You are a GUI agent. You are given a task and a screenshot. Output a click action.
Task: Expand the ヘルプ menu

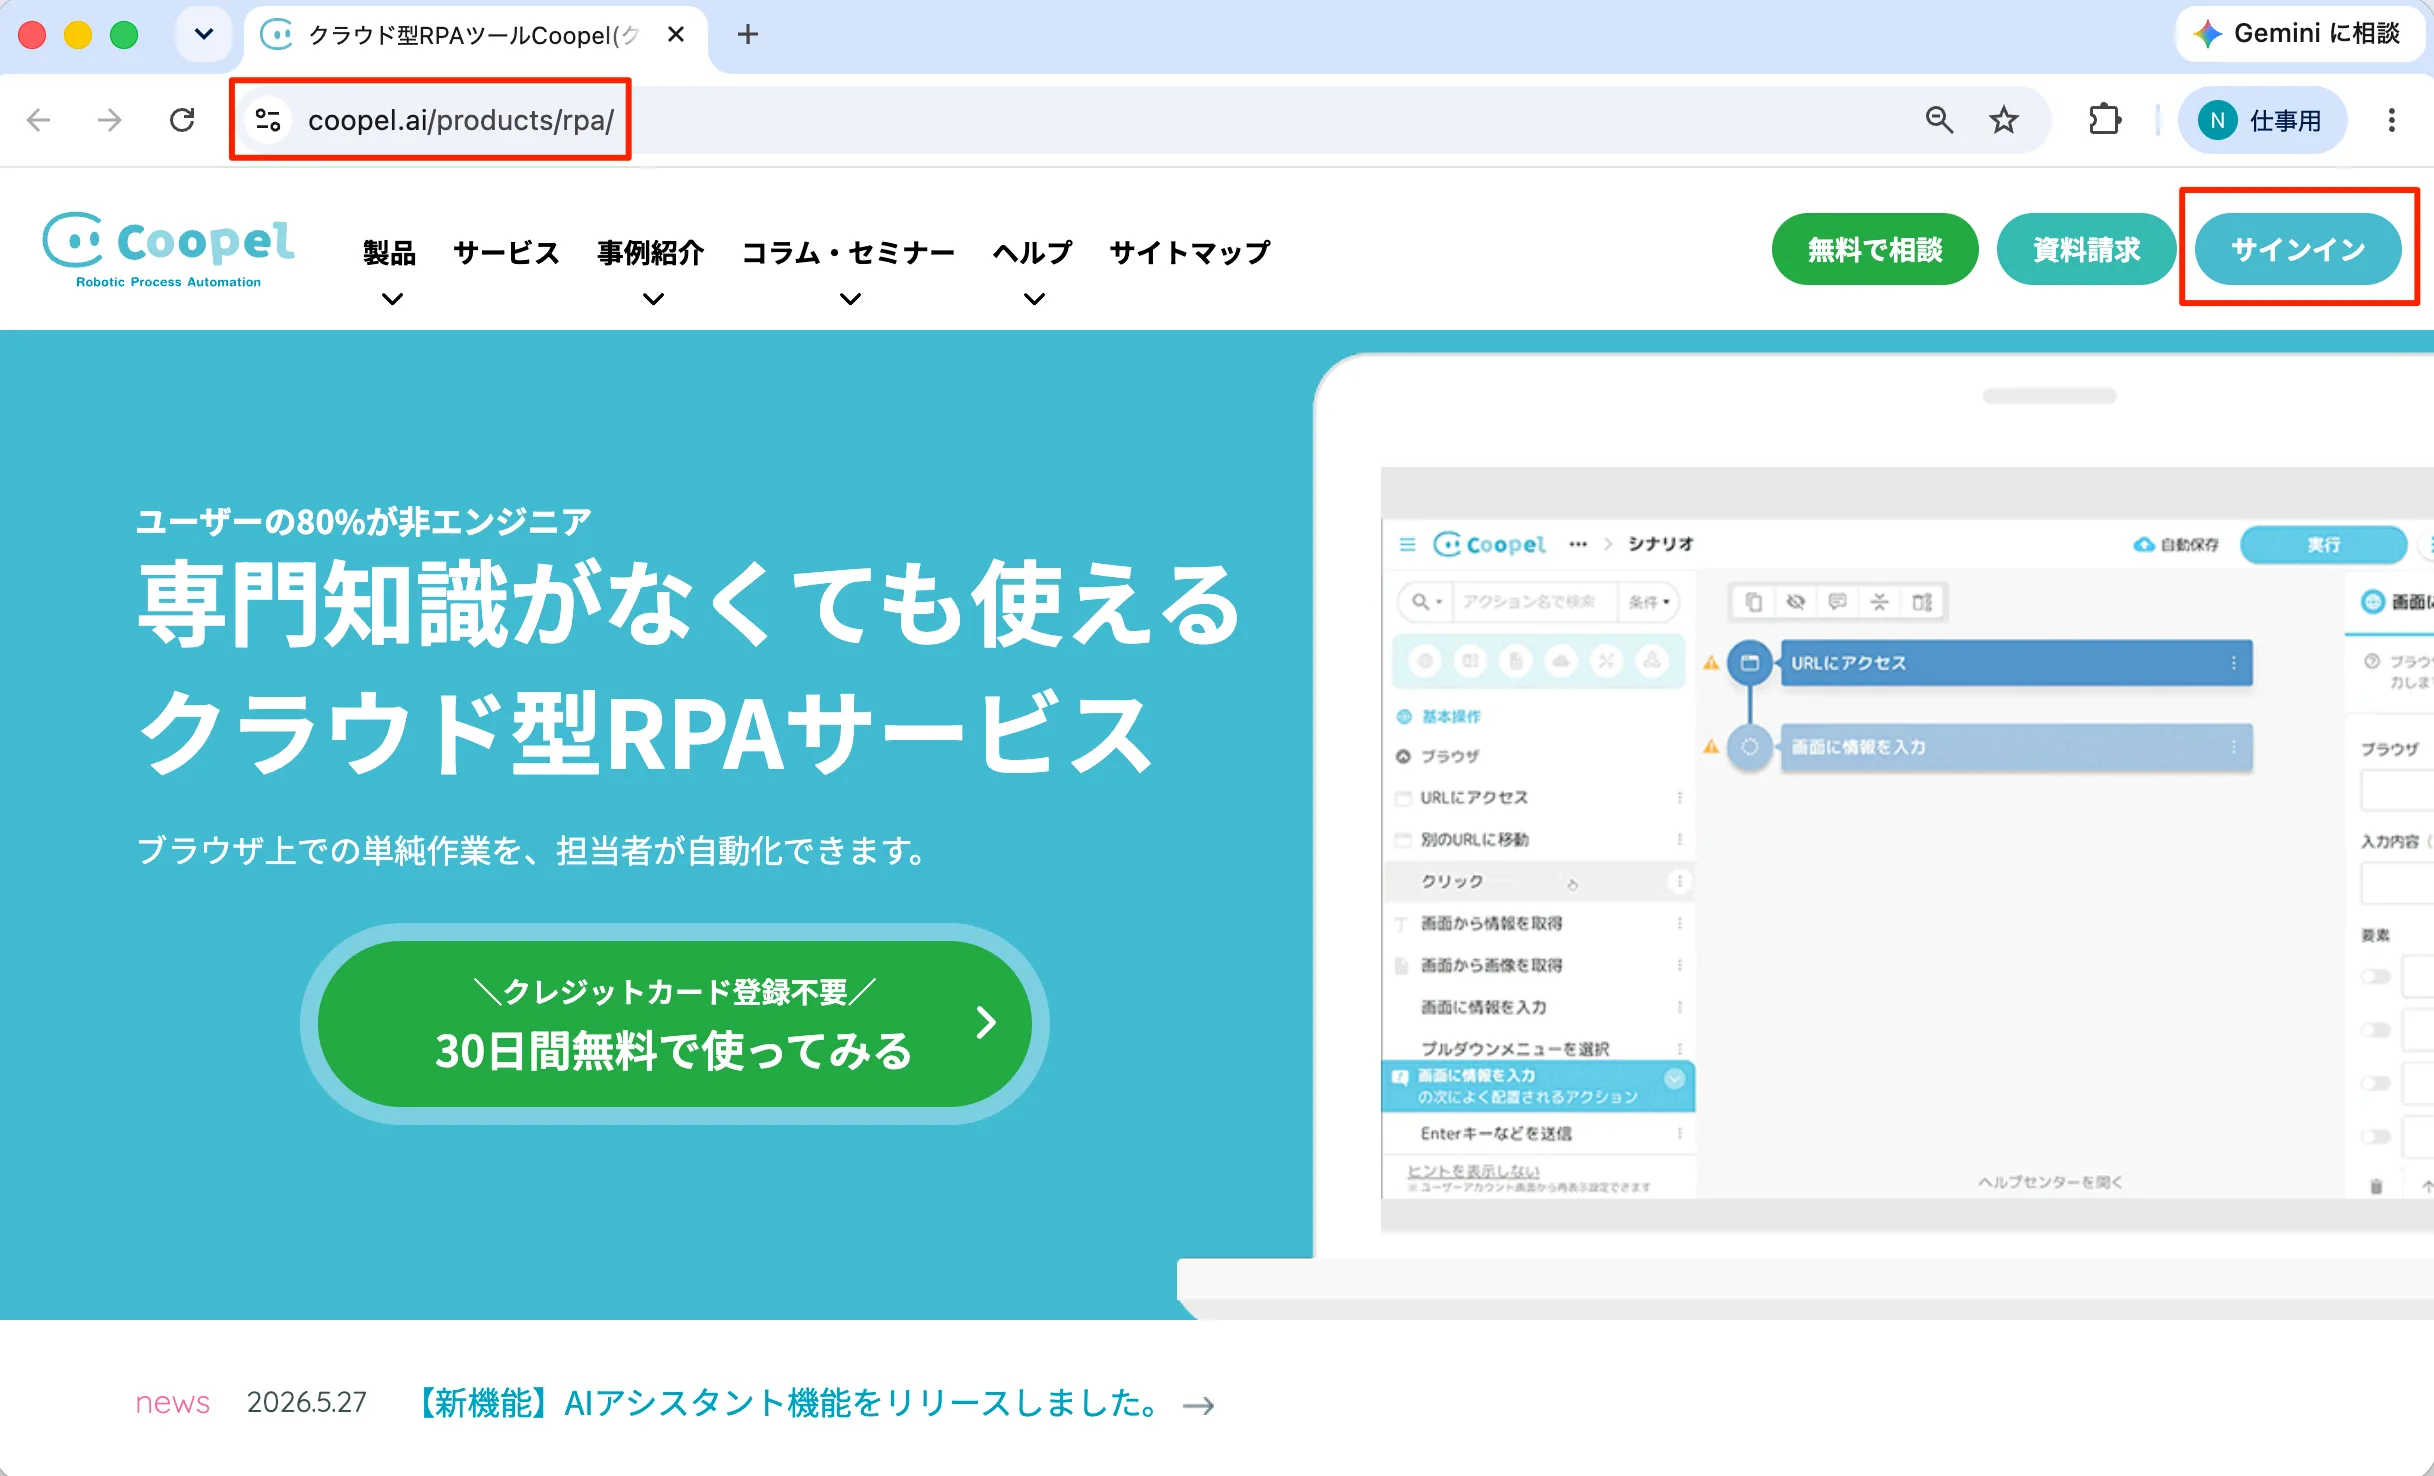pos(1032,270)
